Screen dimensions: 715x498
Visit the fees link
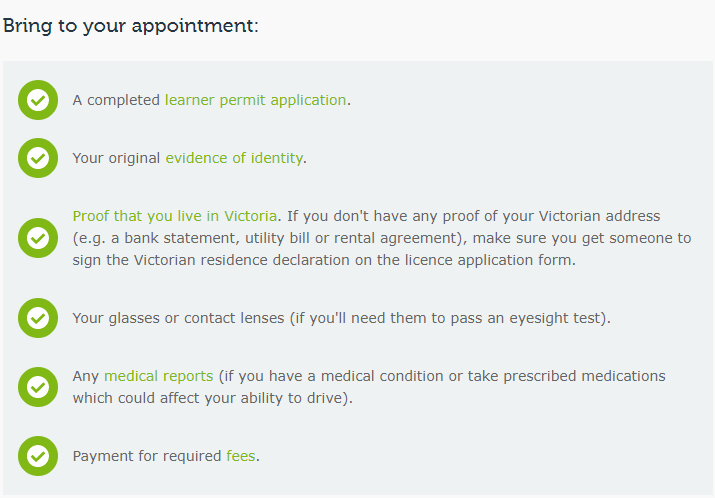point(241,456)
